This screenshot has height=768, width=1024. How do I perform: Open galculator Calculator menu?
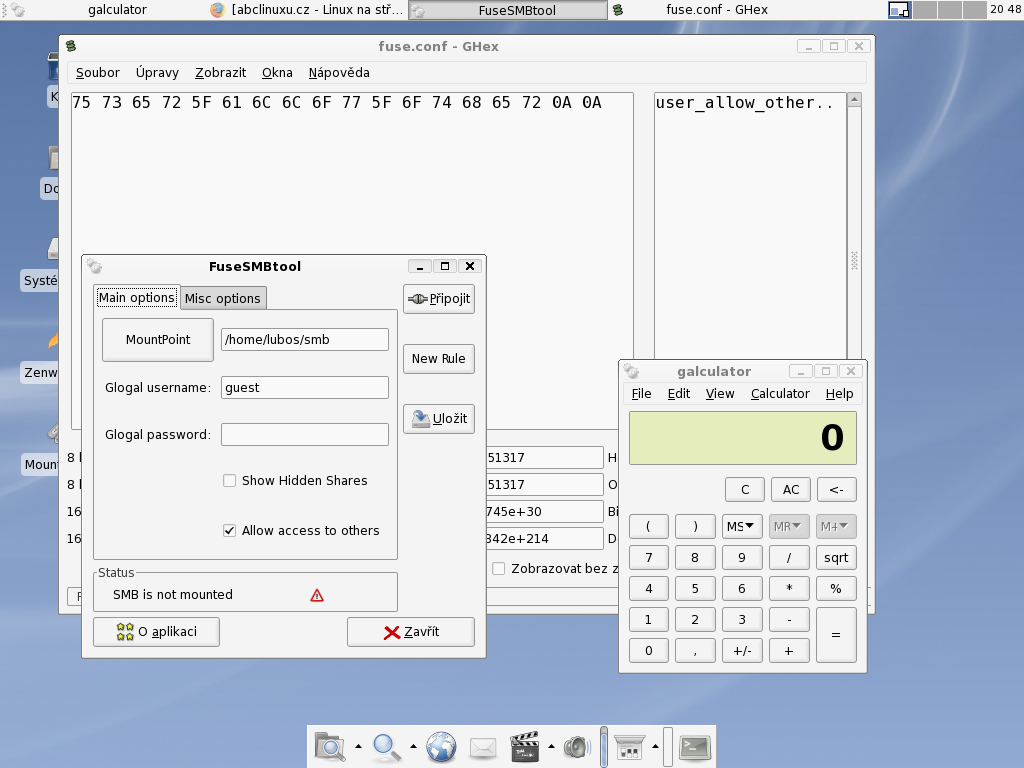click(780, 394)
